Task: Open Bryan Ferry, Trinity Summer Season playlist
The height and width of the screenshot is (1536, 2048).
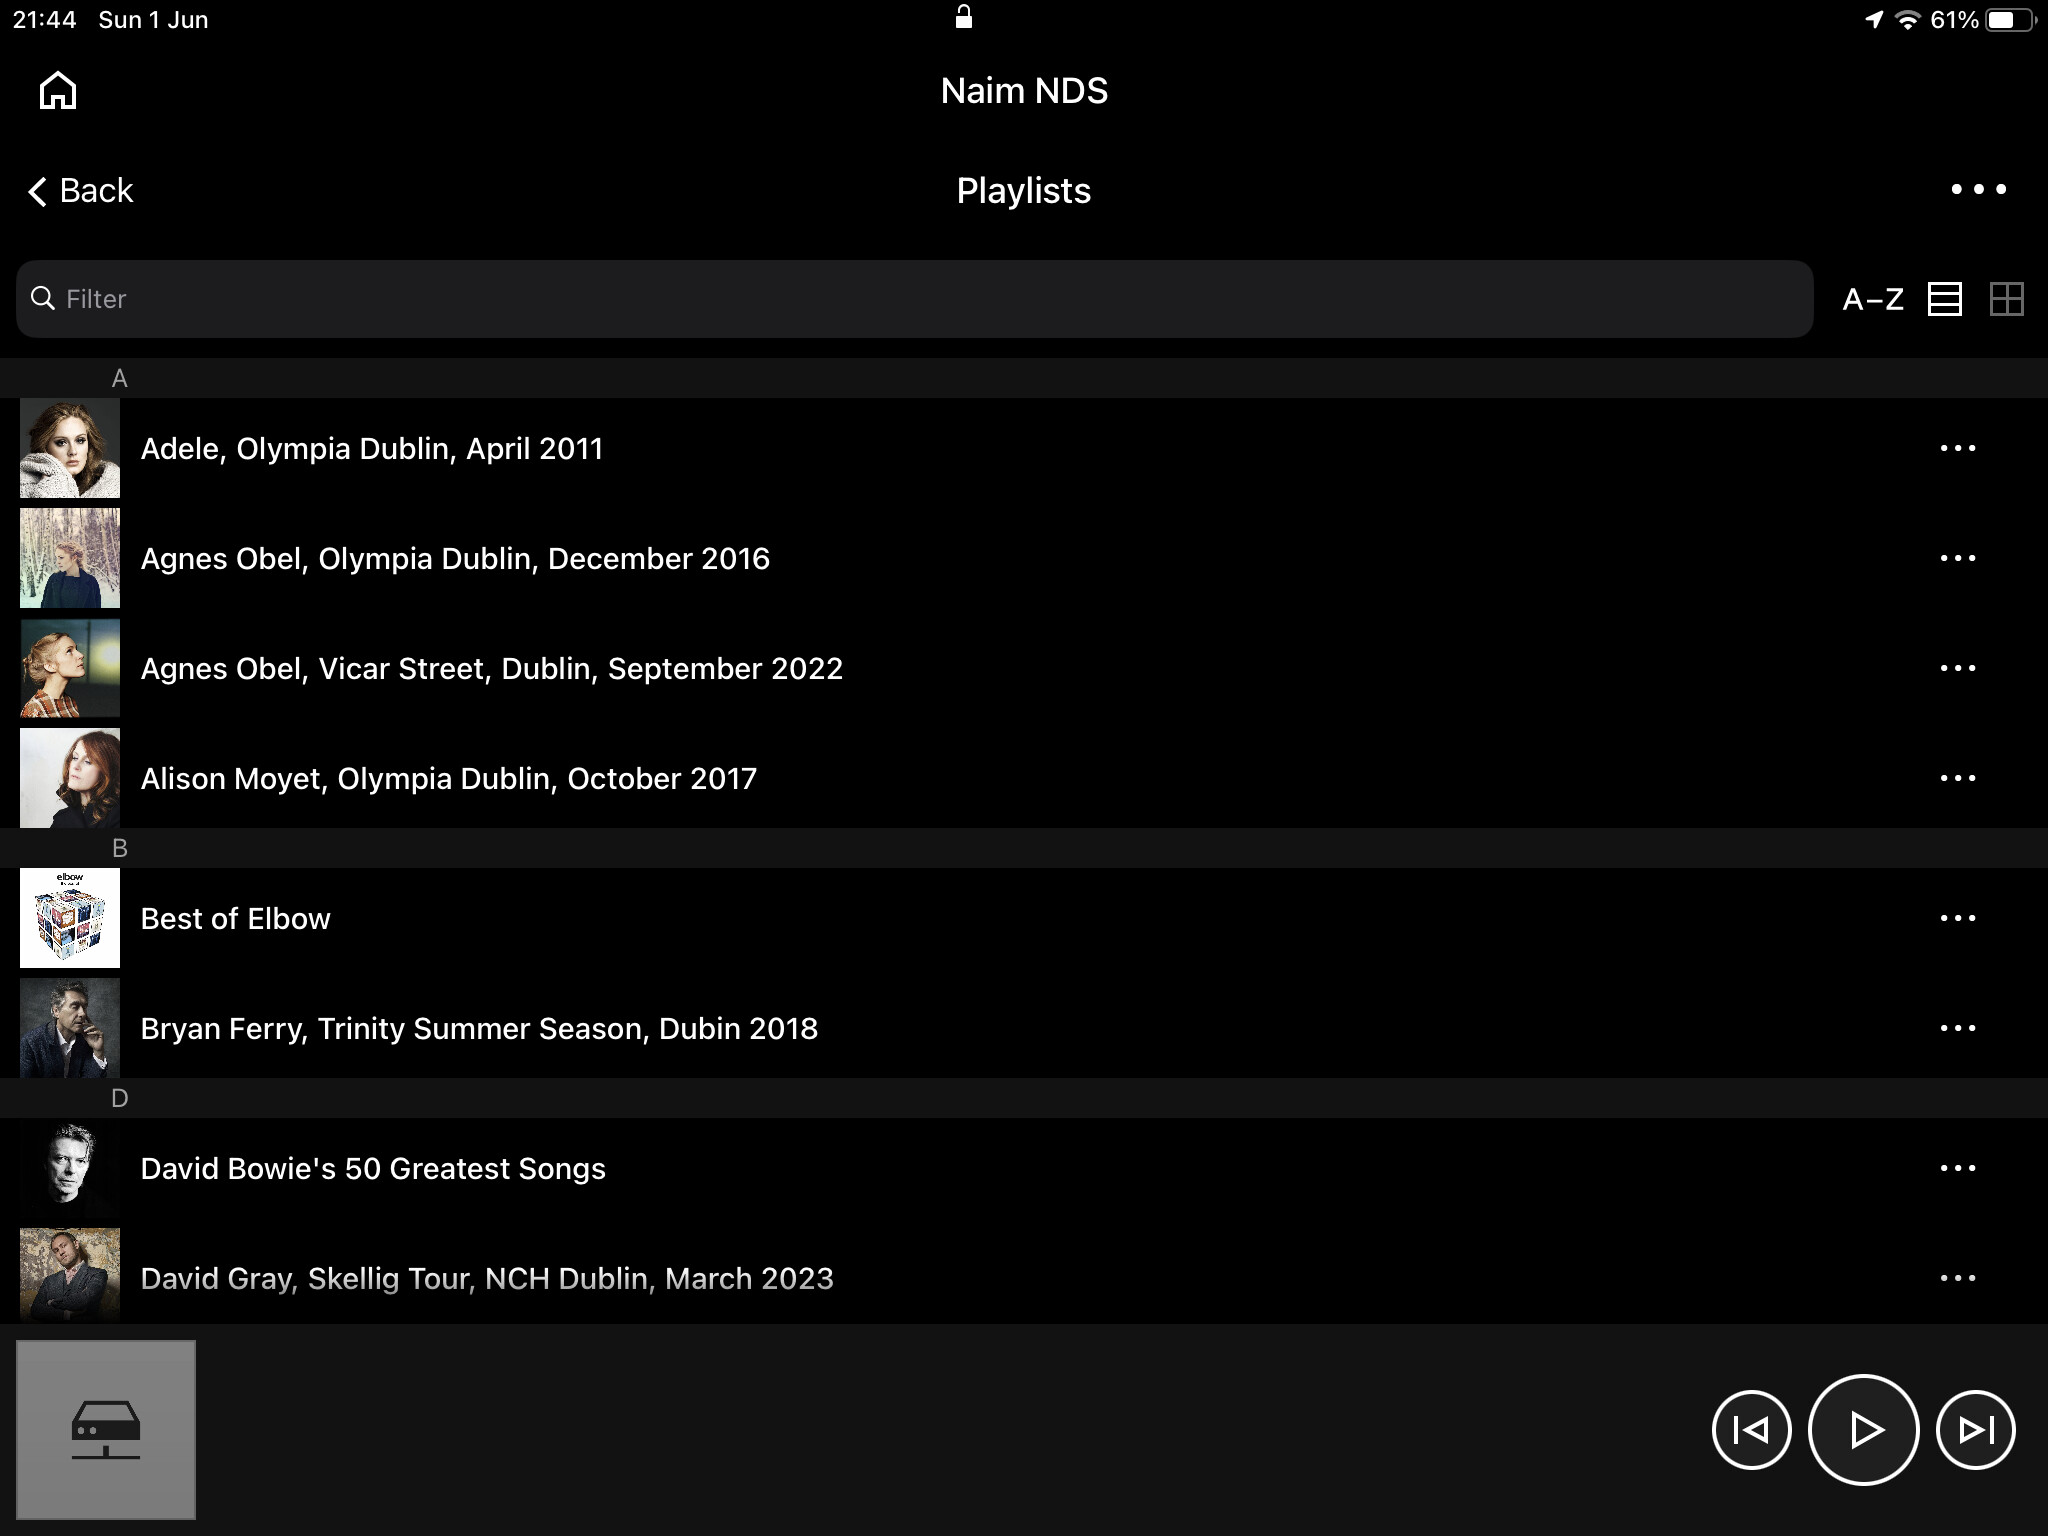Action: point(1024,1028)
